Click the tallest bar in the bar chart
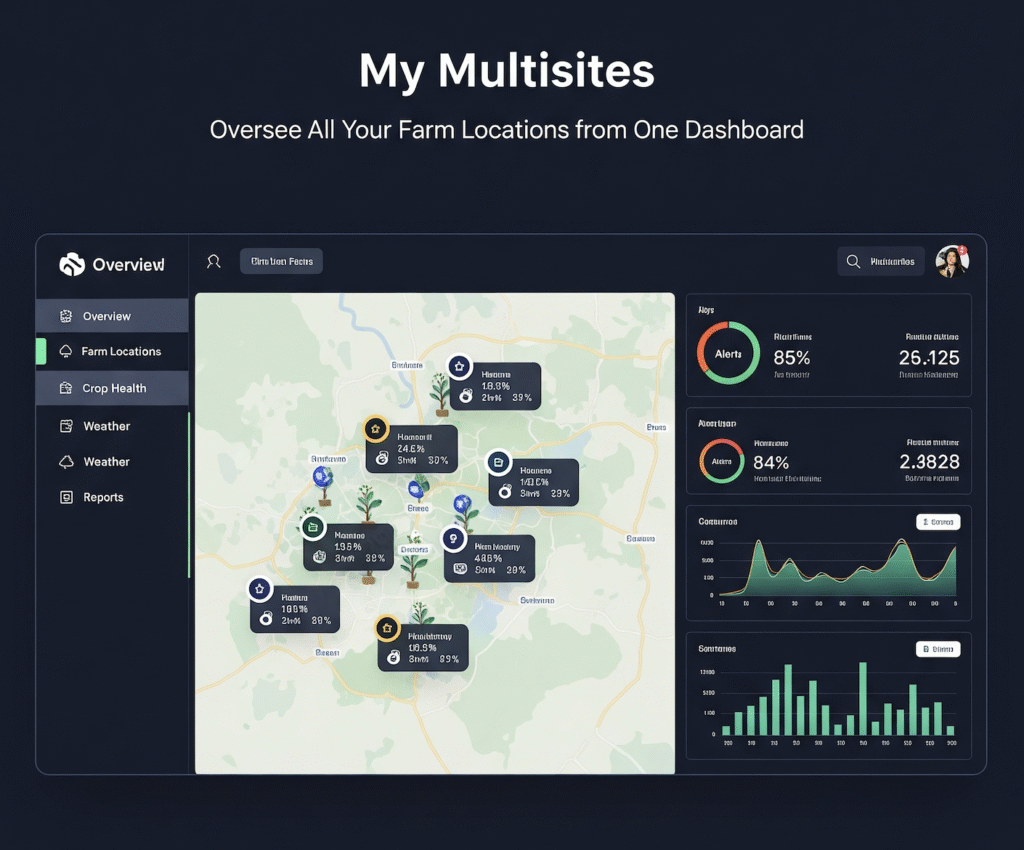Image resolution: width=1024 pixels, height=850 pixels. [862, 699]
